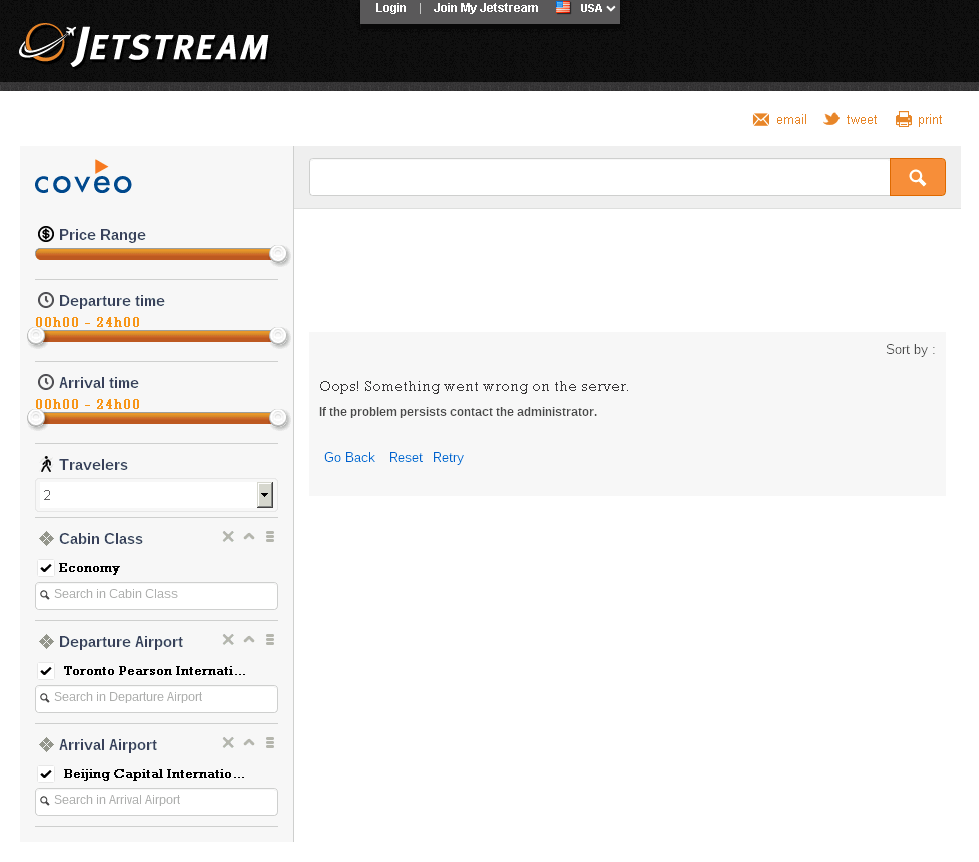Click the Coveo logo in the sidebar
The height and width of the screenshot is (862, 979).
point(83,177)
